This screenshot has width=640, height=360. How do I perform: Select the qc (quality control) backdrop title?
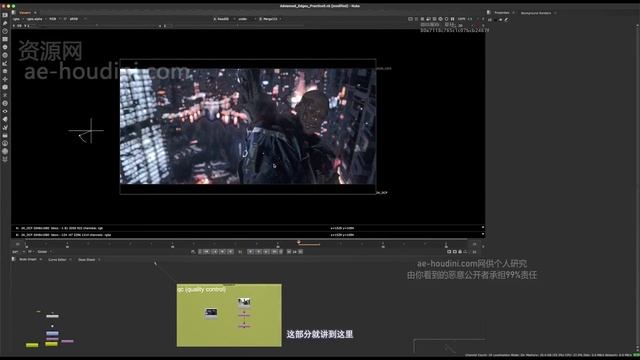pos(201,289)
